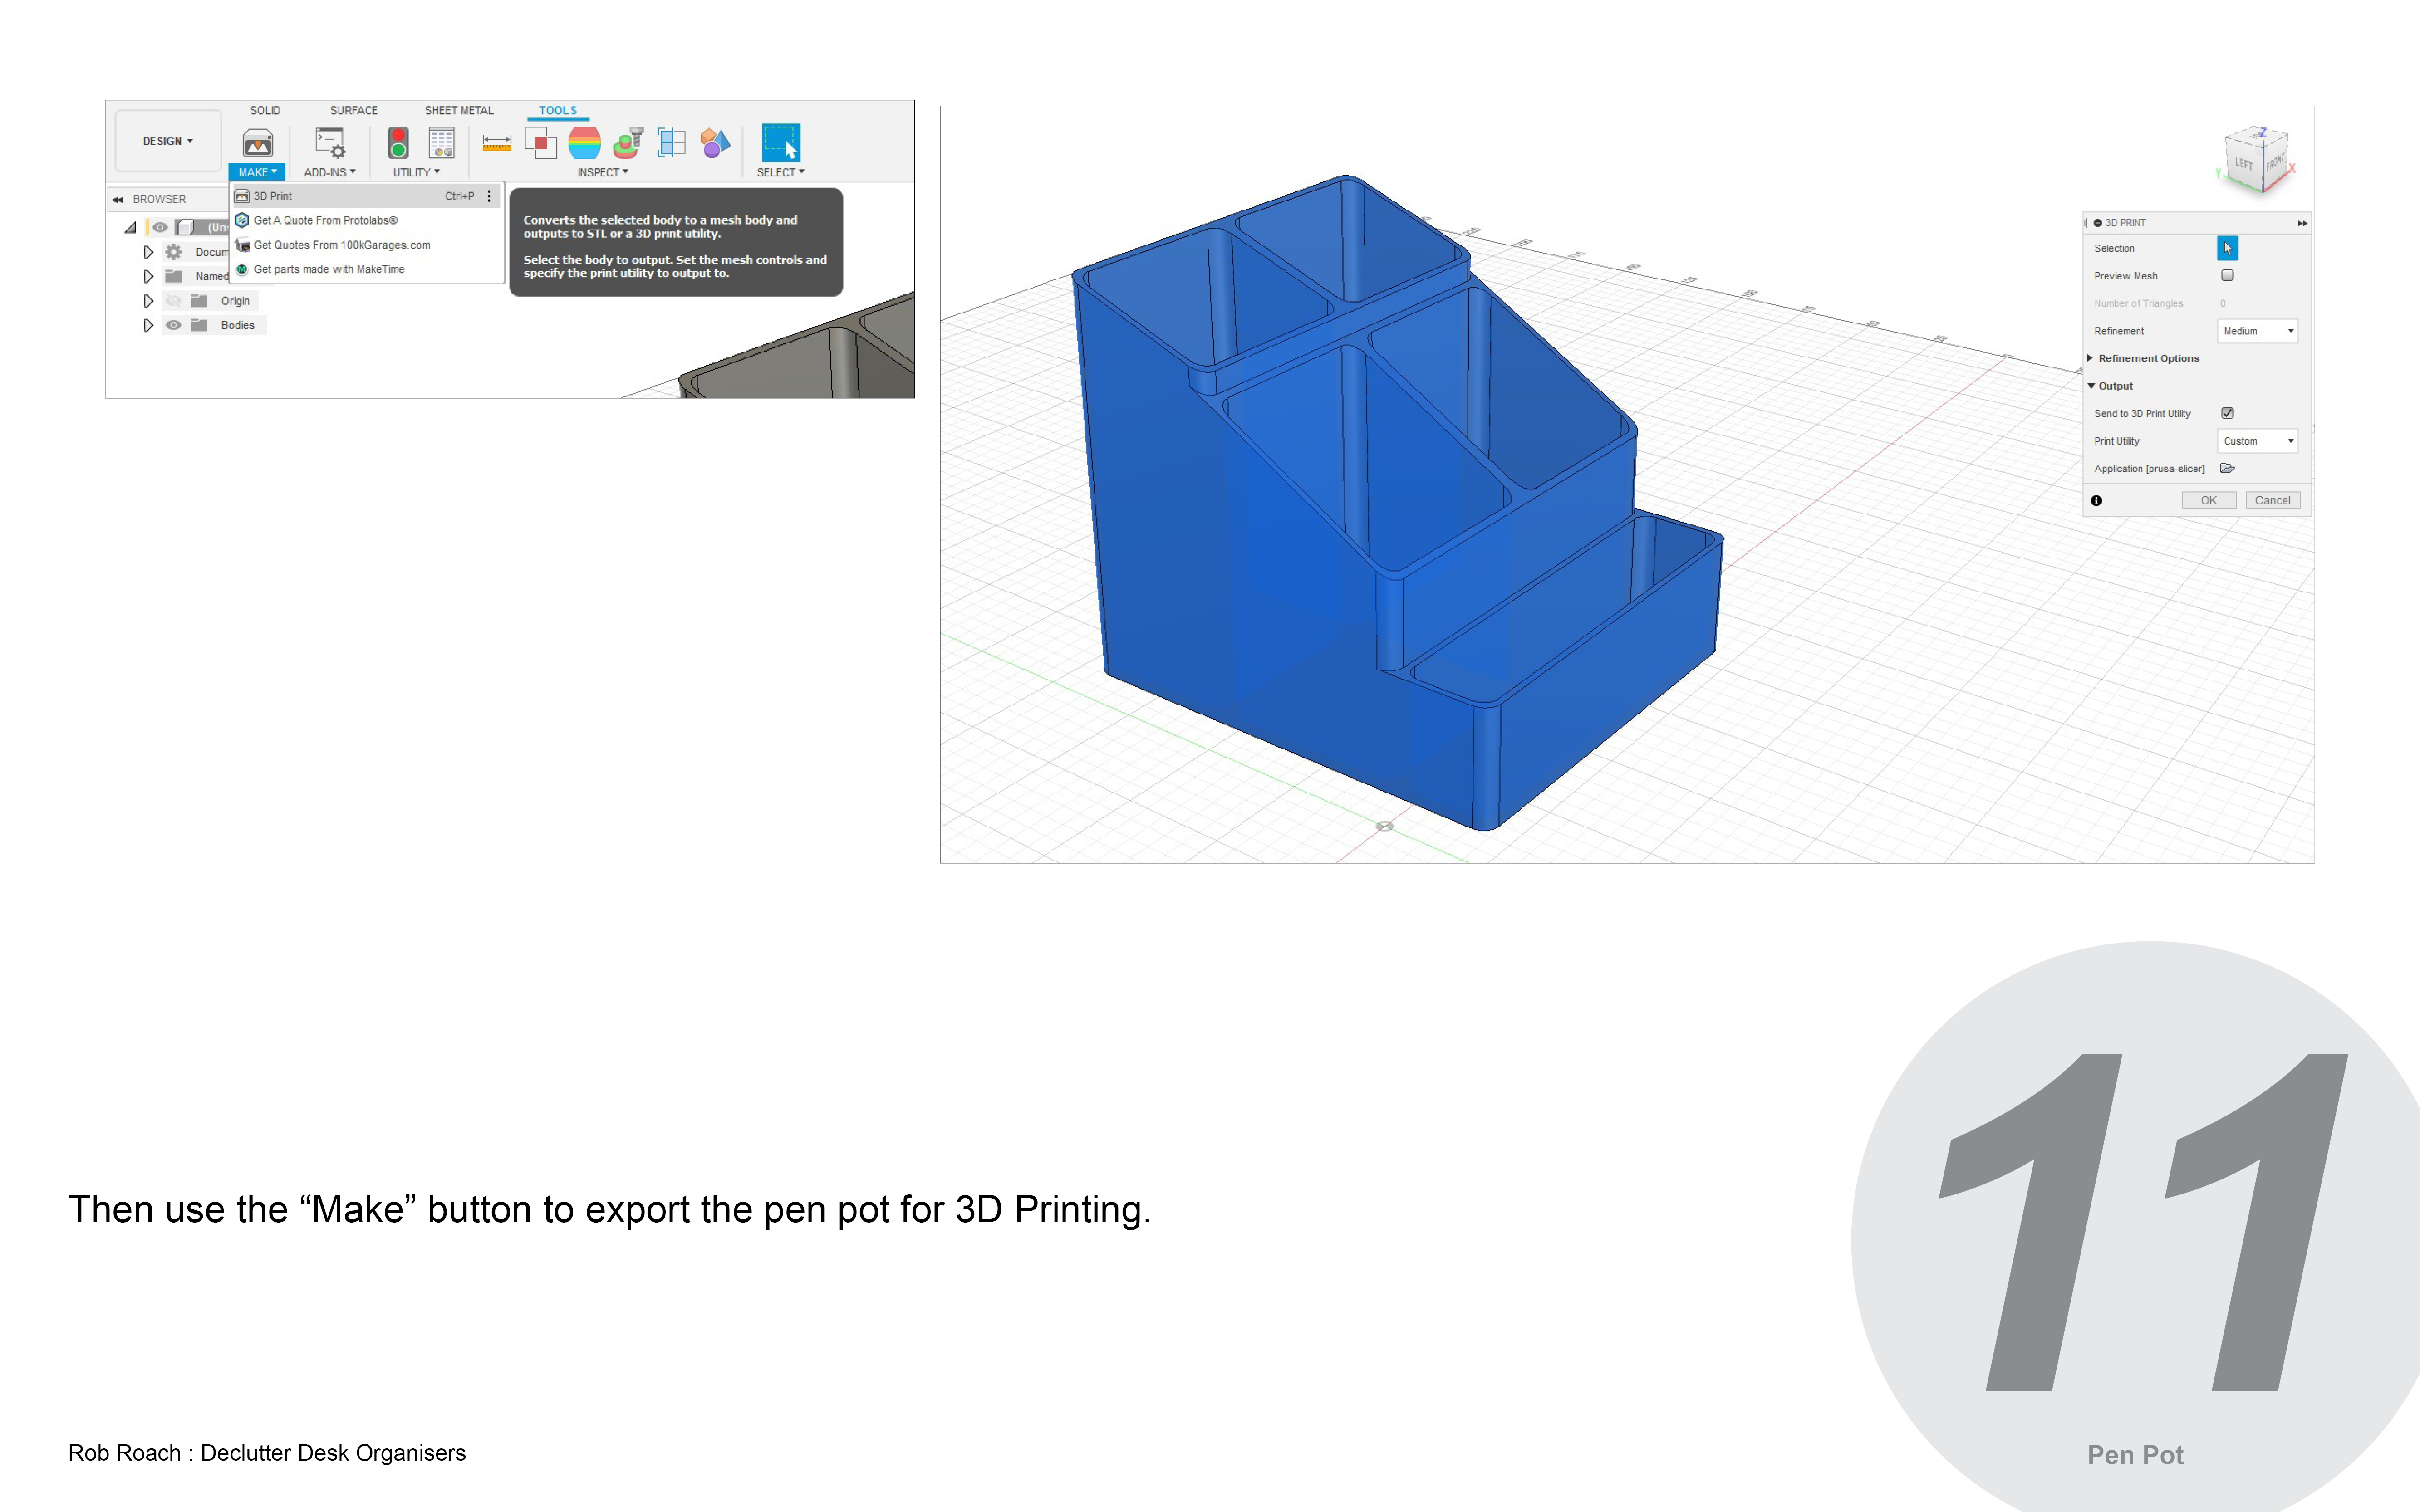Open the Refinement Medium dropdown
This screenshot has width=2420, height=1512.
click(2257, 331)
